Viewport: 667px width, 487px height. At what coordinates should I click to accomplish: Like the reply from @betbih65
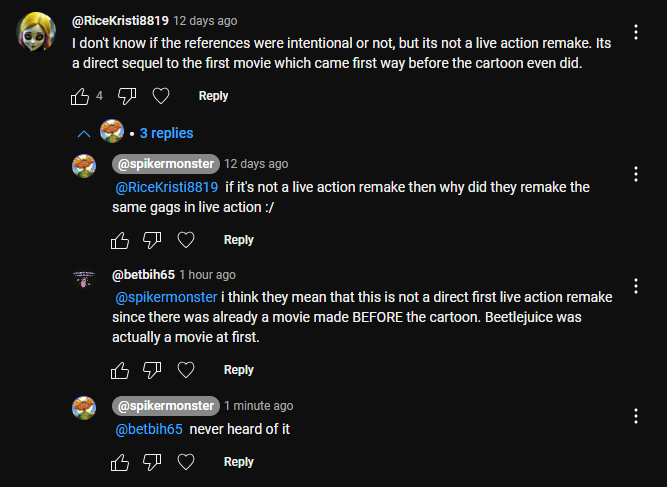click(120, 370)
